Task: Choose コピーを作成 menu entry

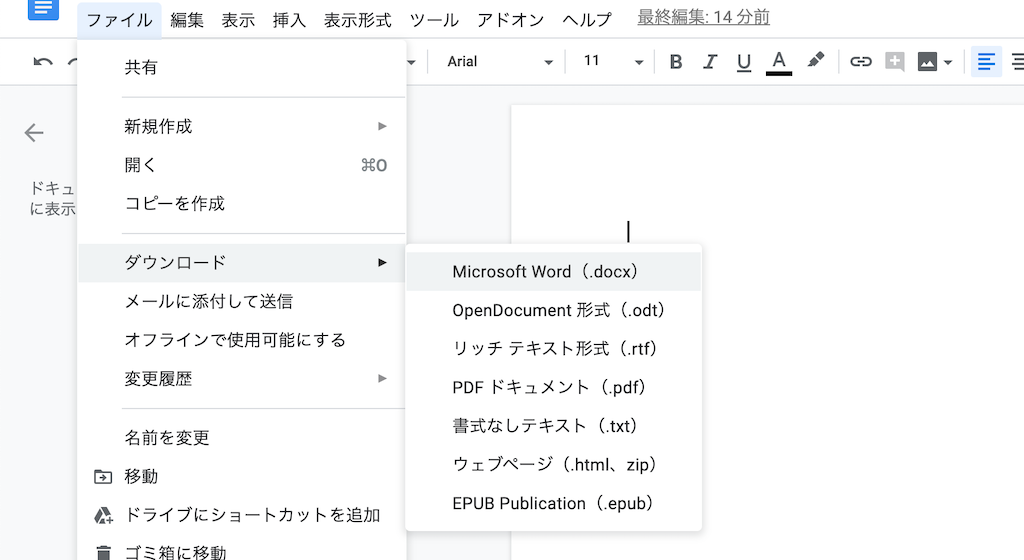Action: (x=242, y=204)
